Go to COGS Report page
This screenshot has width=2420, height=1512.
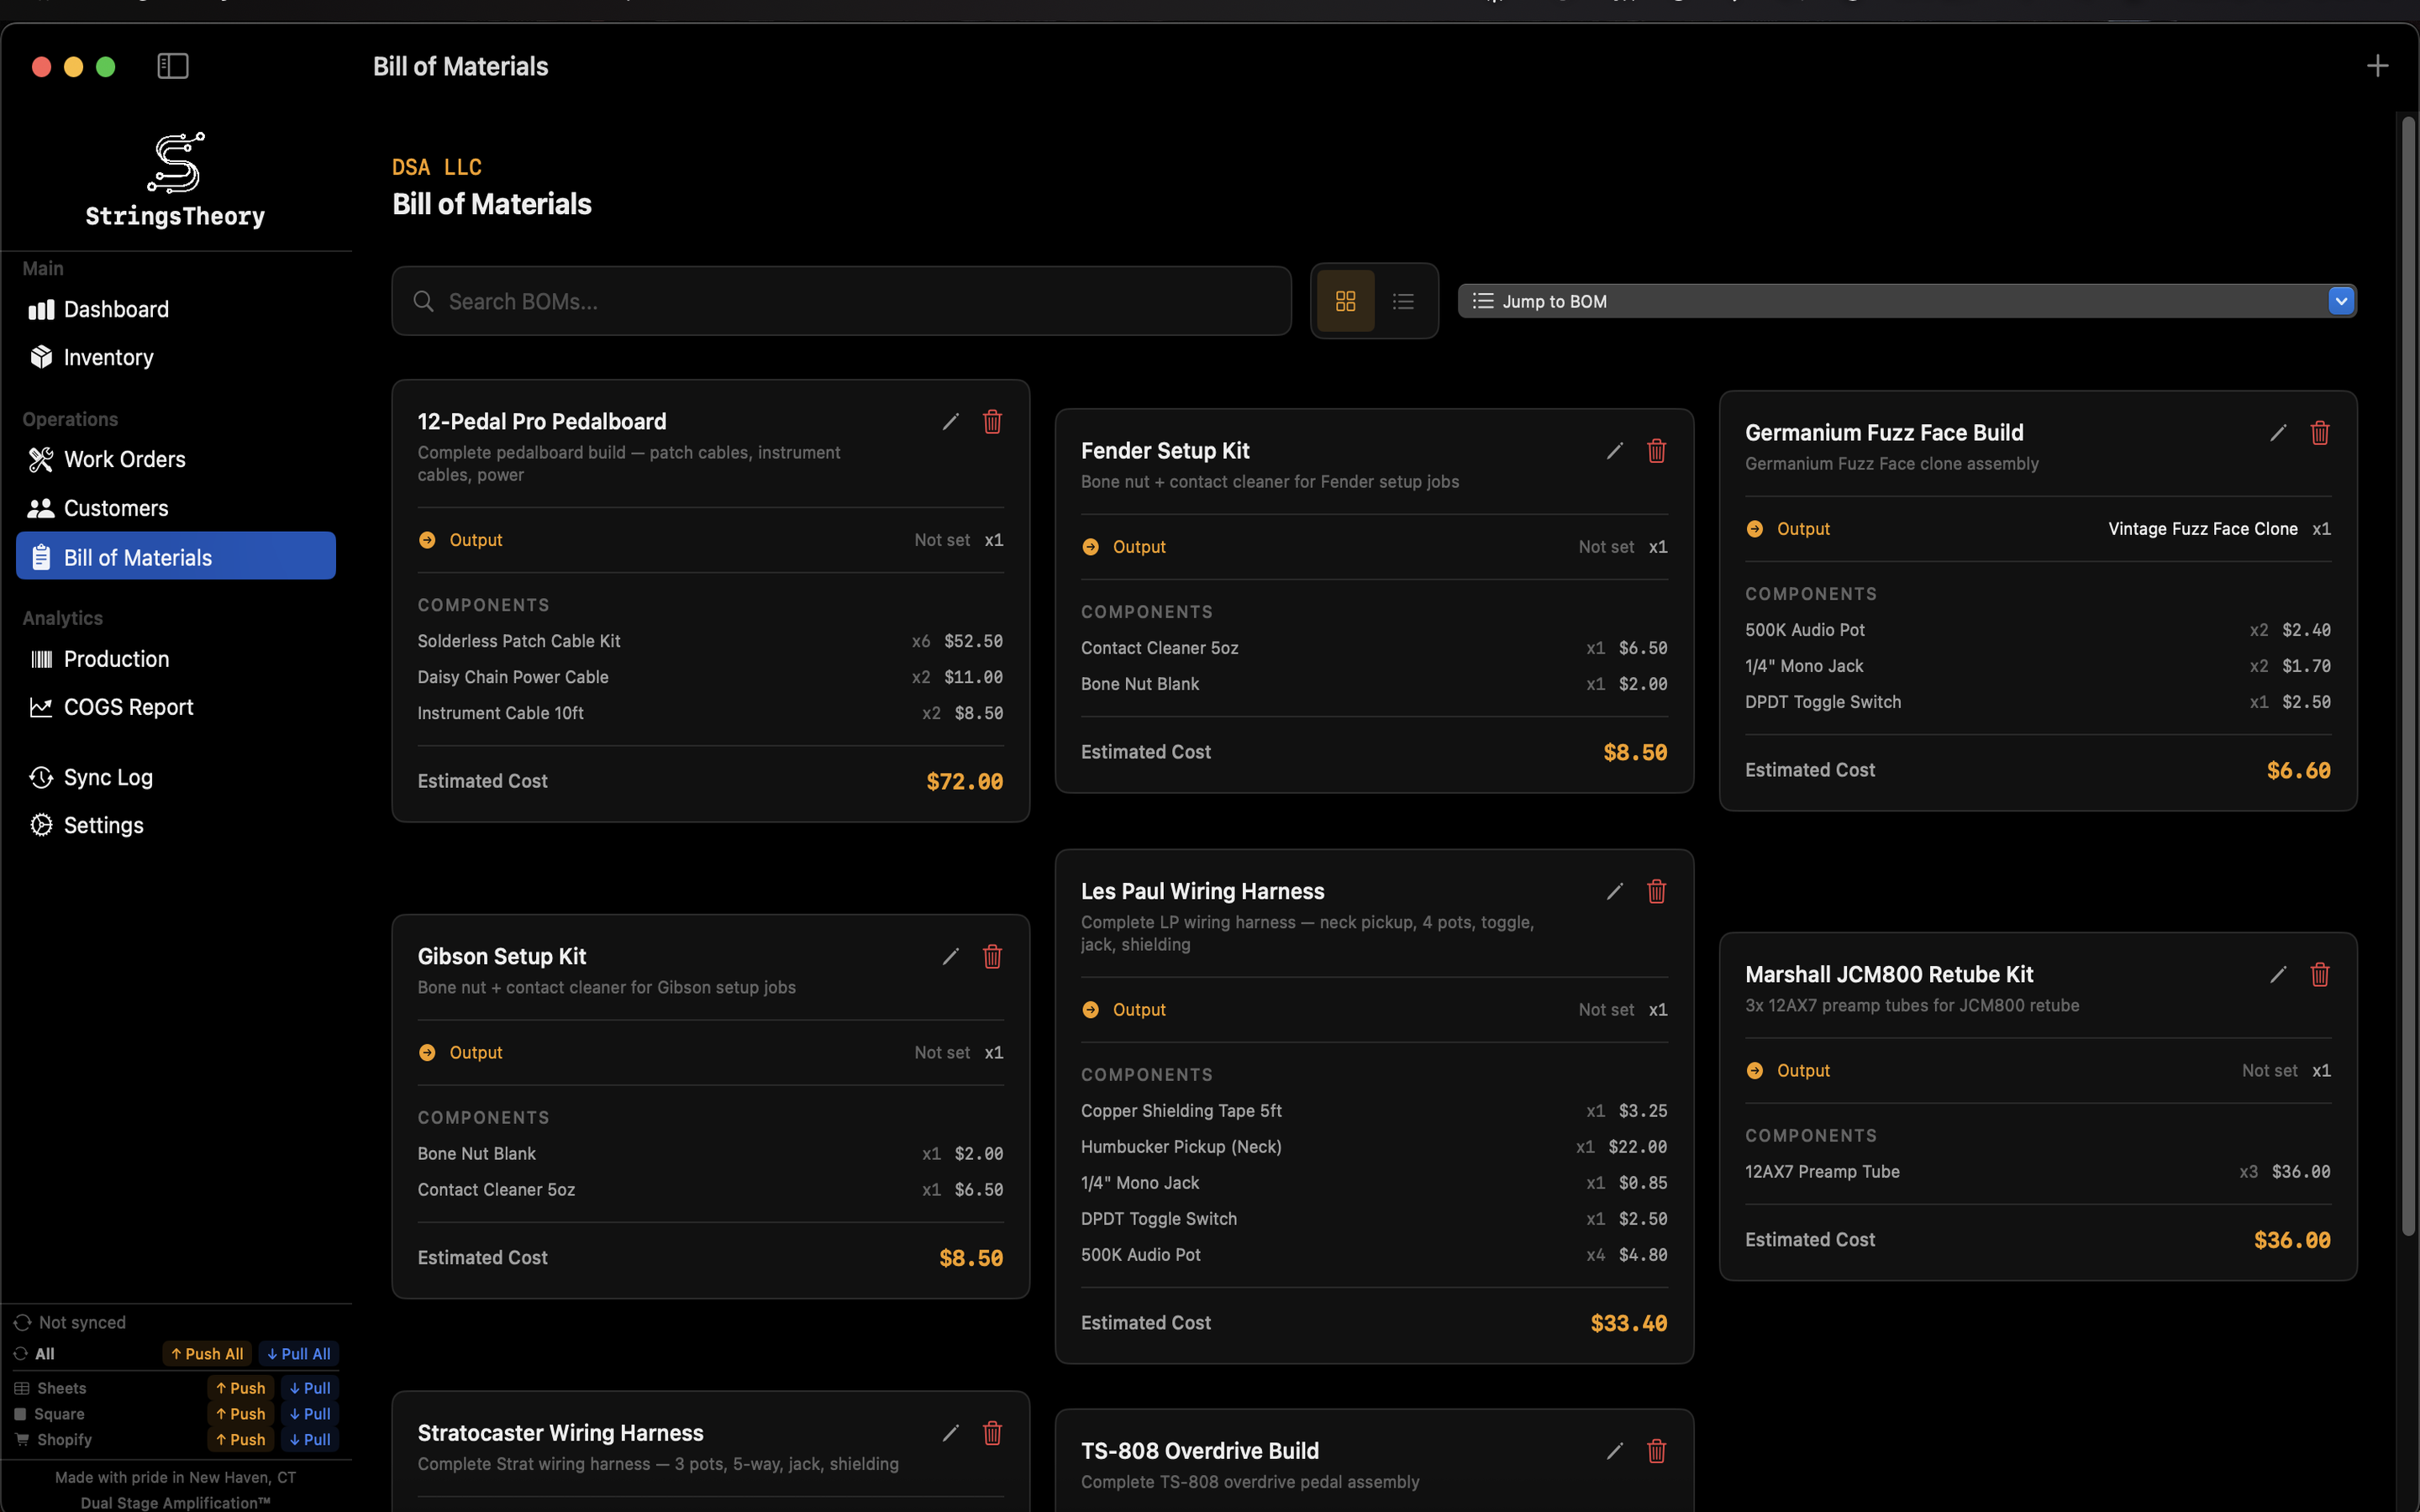128,707
